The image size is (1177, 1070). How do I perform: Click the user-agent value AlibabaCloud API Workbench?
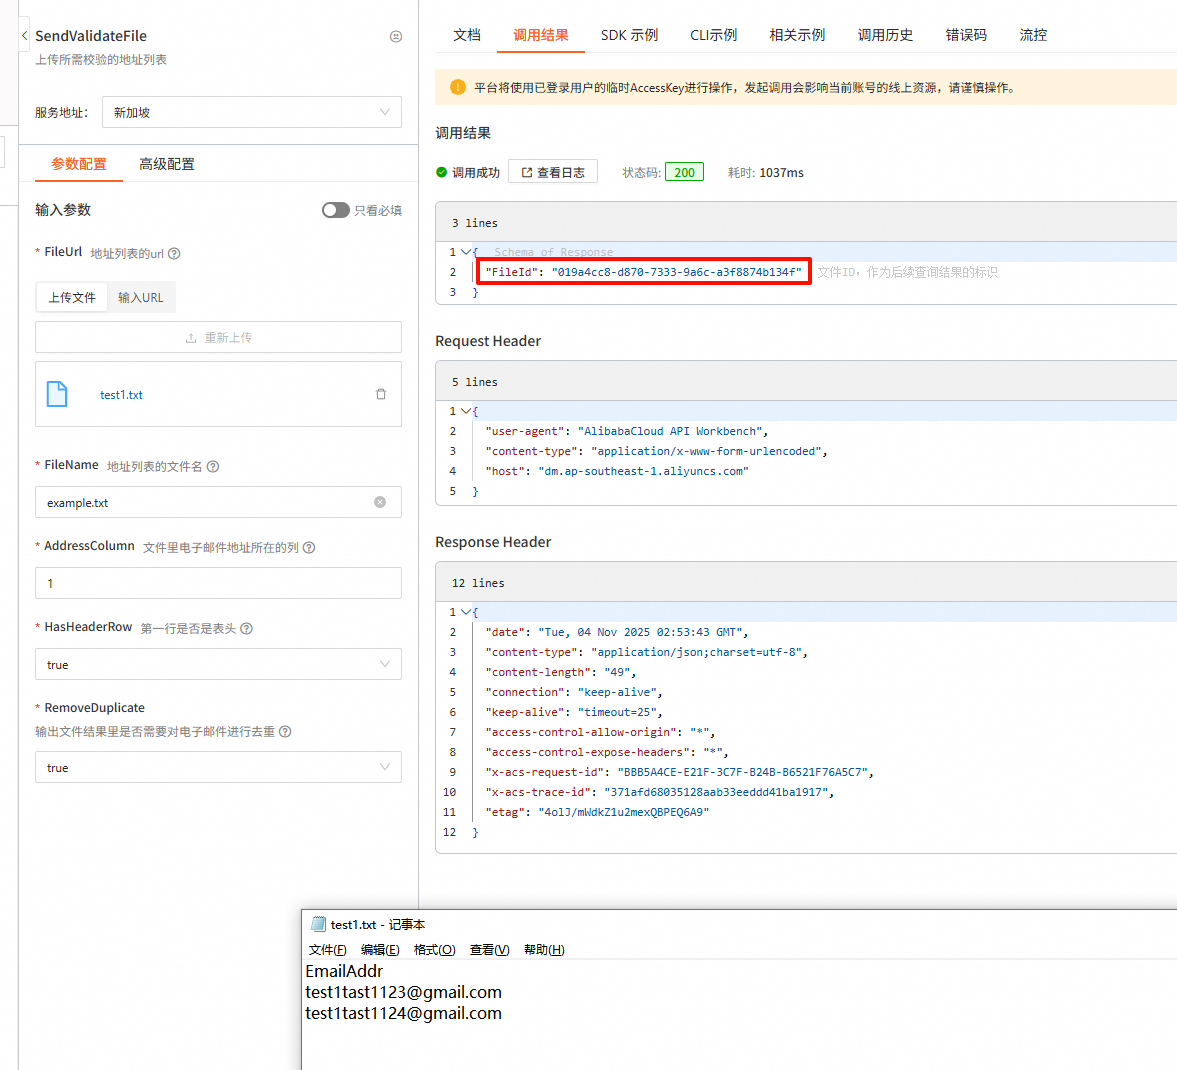click(x=670, y=431)
